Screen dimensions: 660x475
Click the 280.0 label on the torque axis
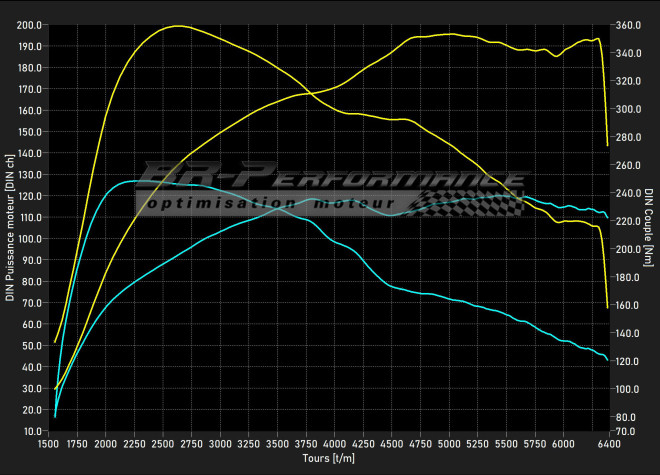[629, 137]
